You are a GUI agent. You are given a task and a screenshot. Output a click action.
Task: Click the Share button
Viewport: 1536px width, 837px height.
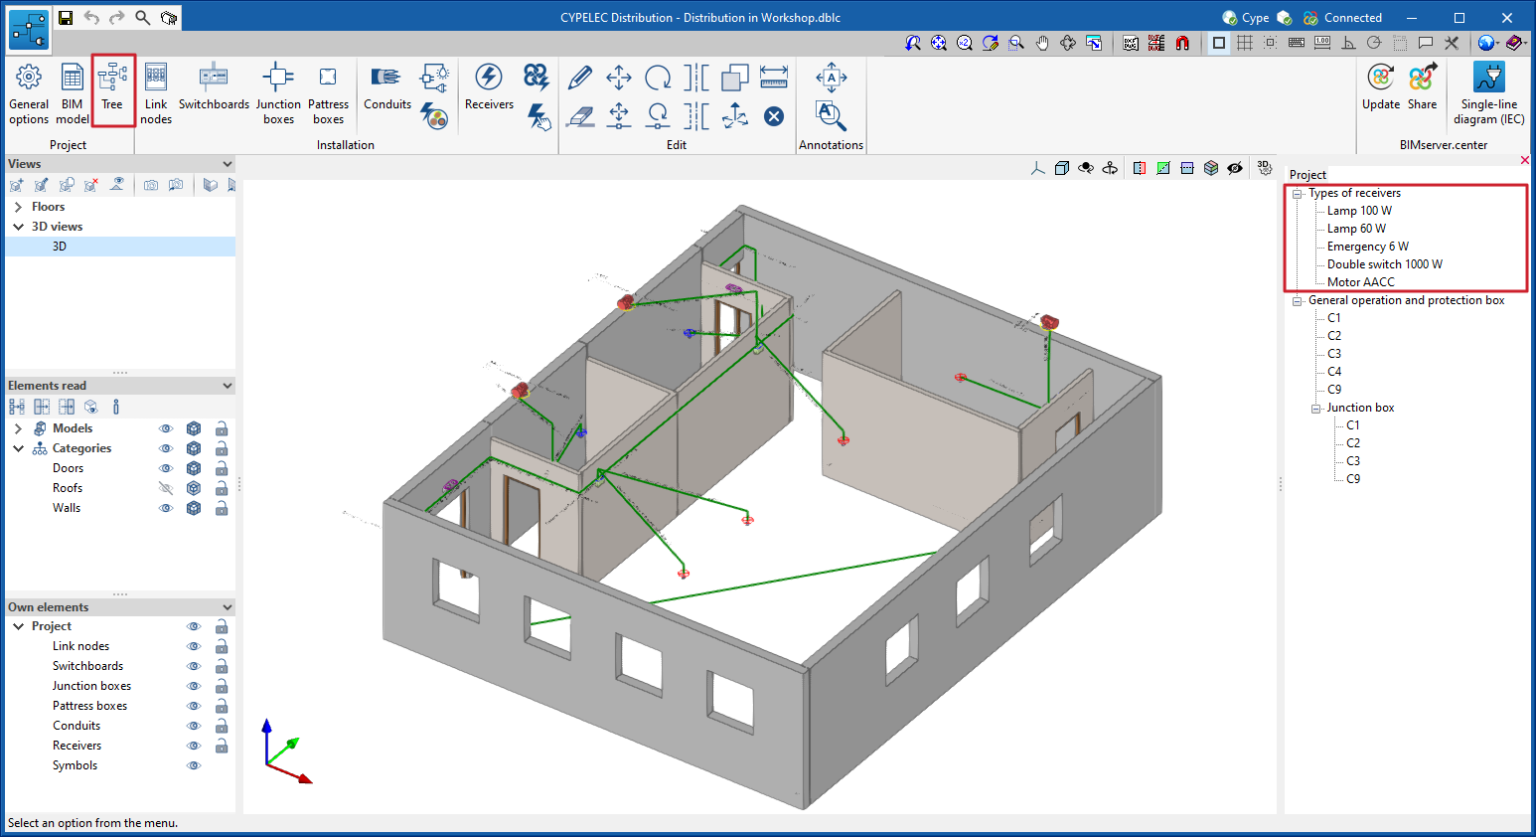(1421, 90)
